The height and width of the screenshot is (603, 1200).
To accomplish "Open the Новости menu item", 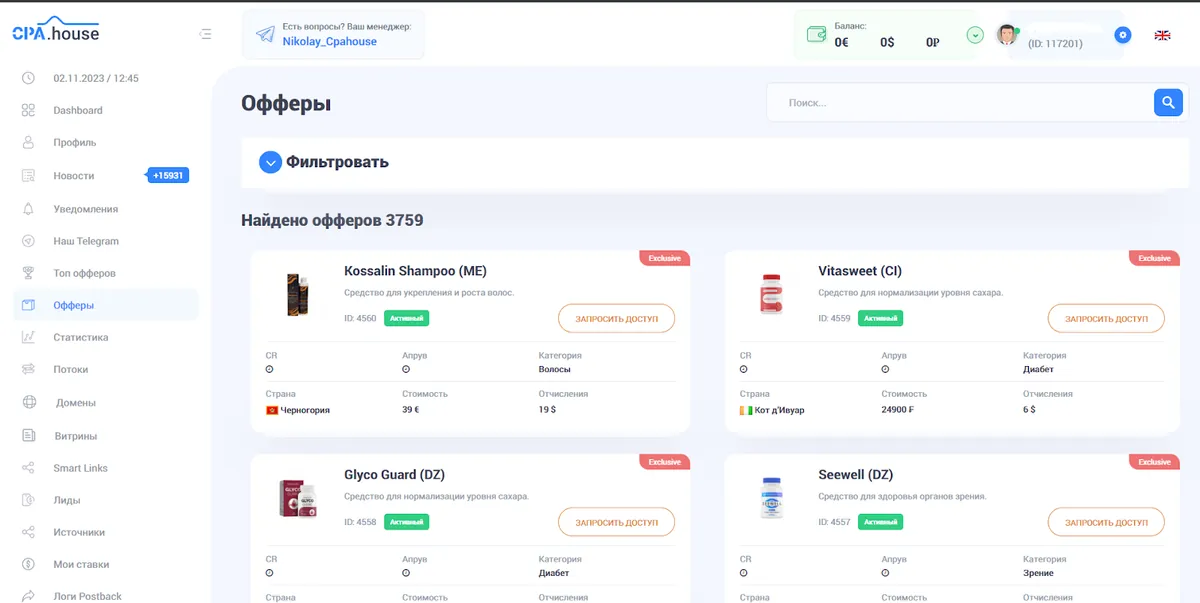I will [x=73, y=175].
